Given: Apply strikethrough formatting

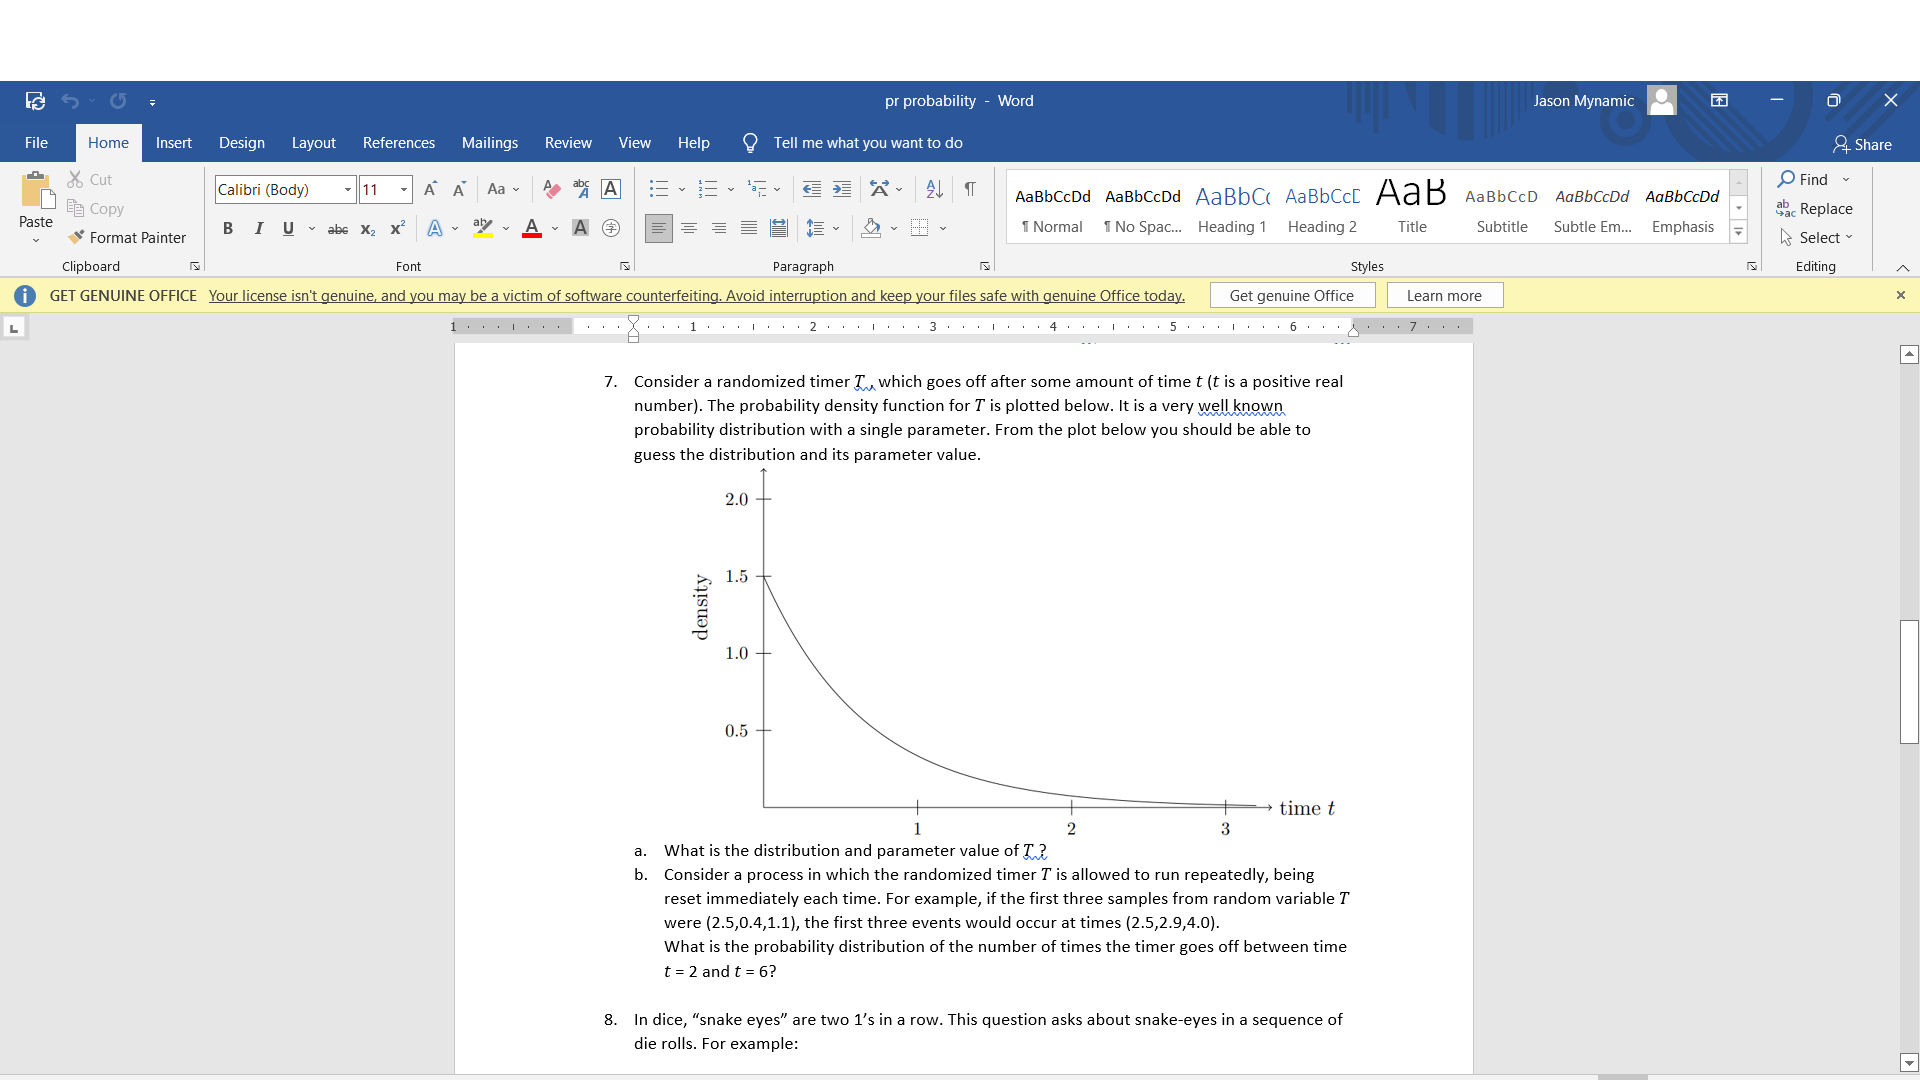Looking at the screenshot, I should 338,229.
